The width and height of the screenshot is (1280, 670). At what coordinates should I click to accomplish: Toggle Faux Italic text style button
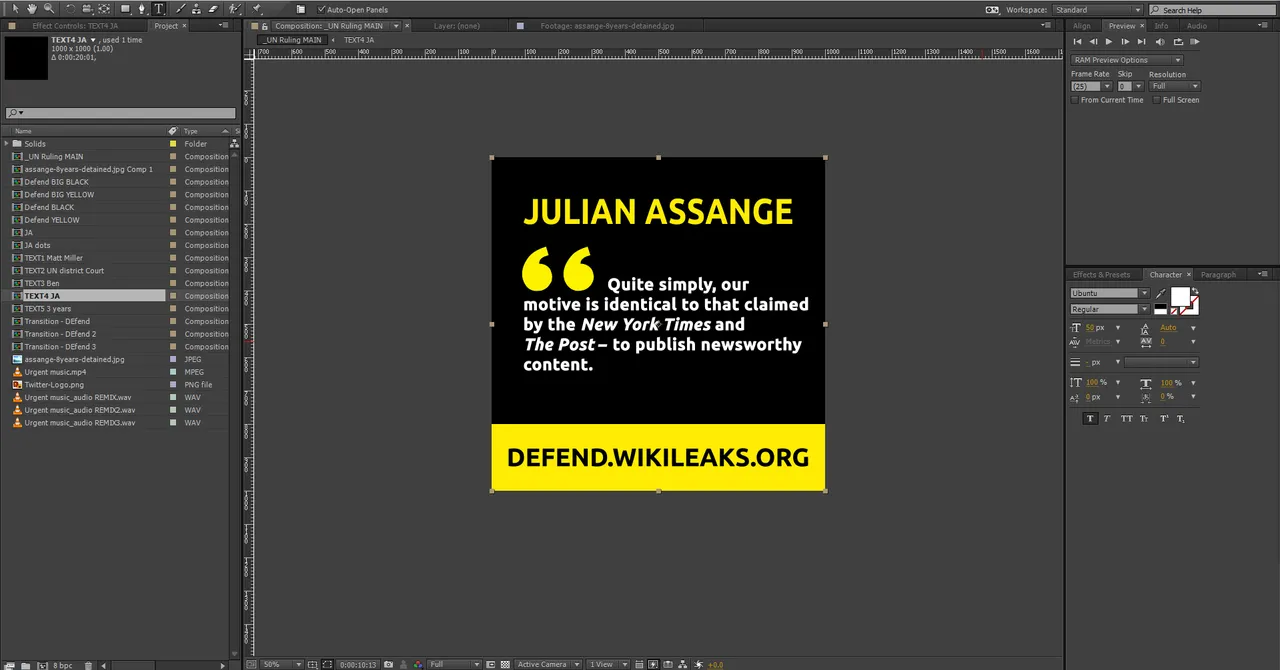point(1107,418)
